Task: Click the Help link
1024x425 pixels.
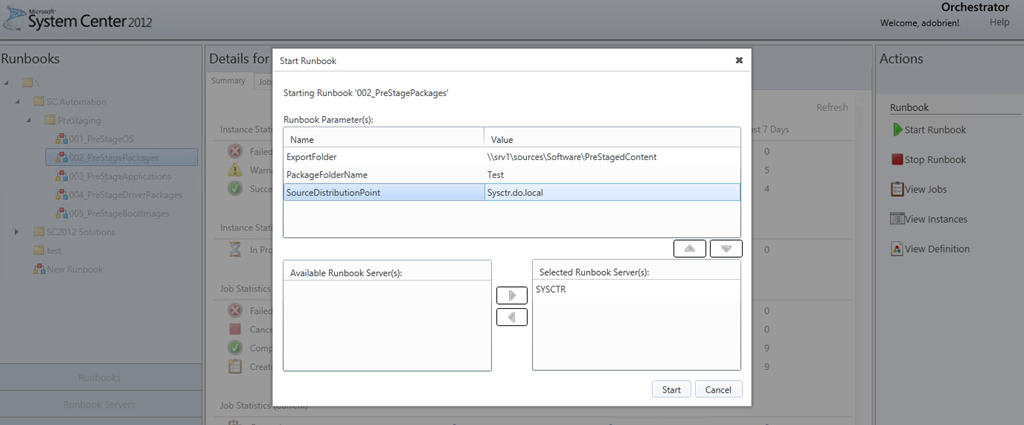Action: coord(999,22)
